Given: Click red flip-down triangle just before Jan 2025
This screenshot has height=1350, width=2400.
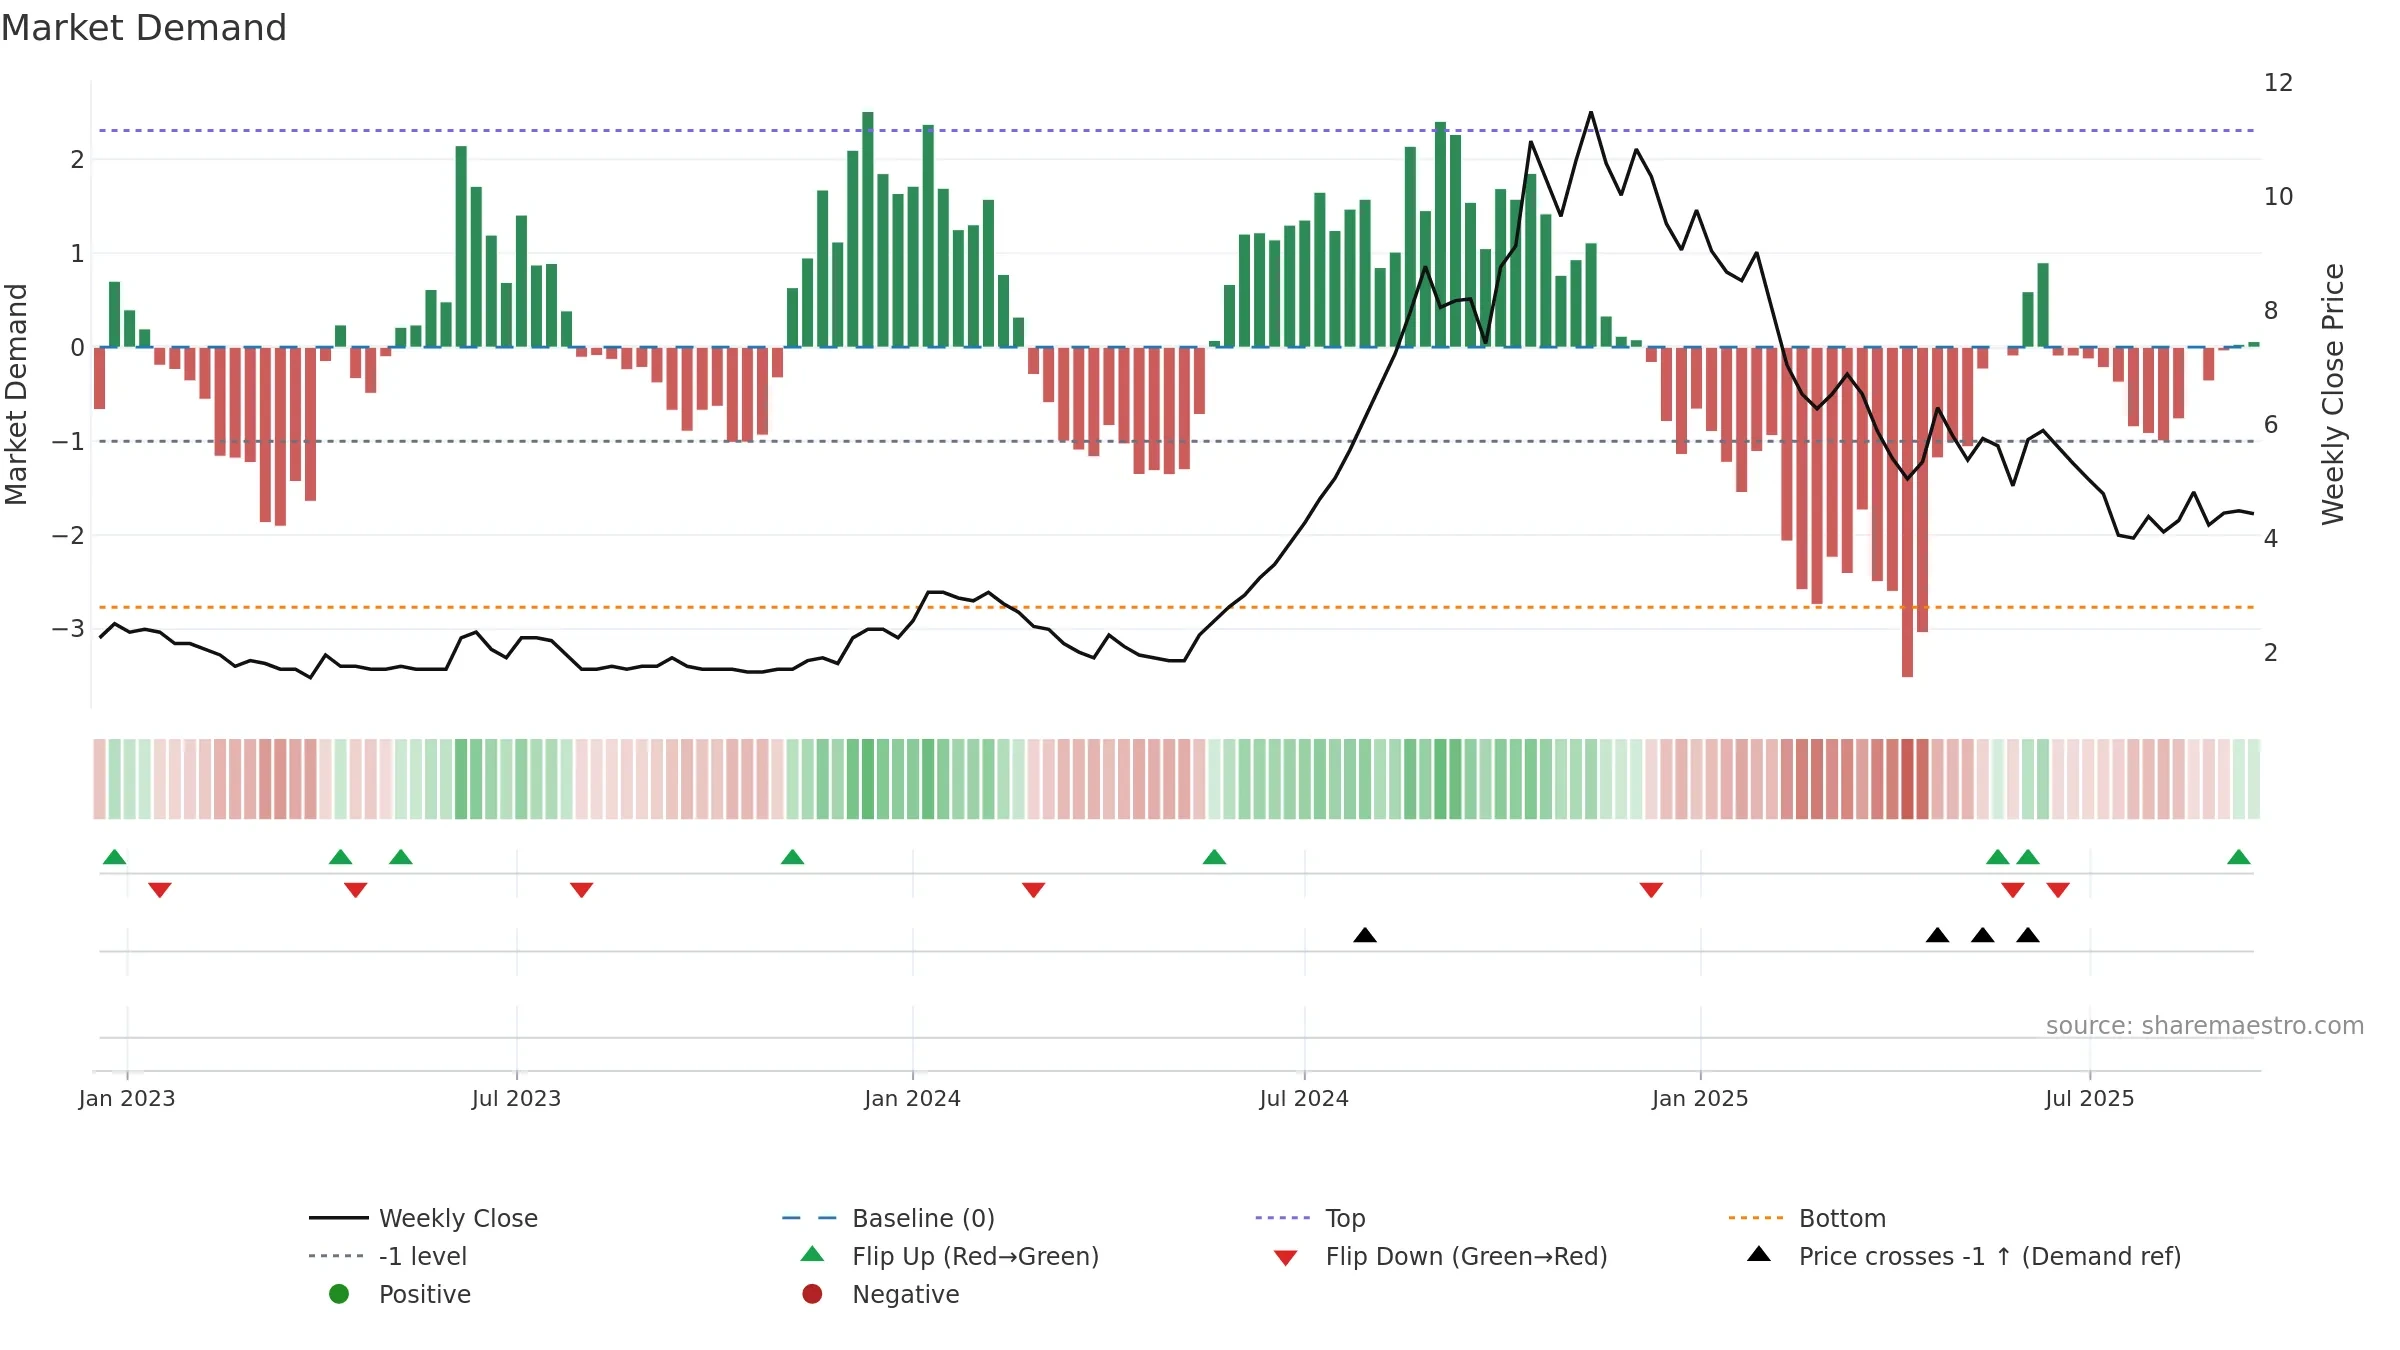Looking at the screenshot, I should click(1651, 889).
